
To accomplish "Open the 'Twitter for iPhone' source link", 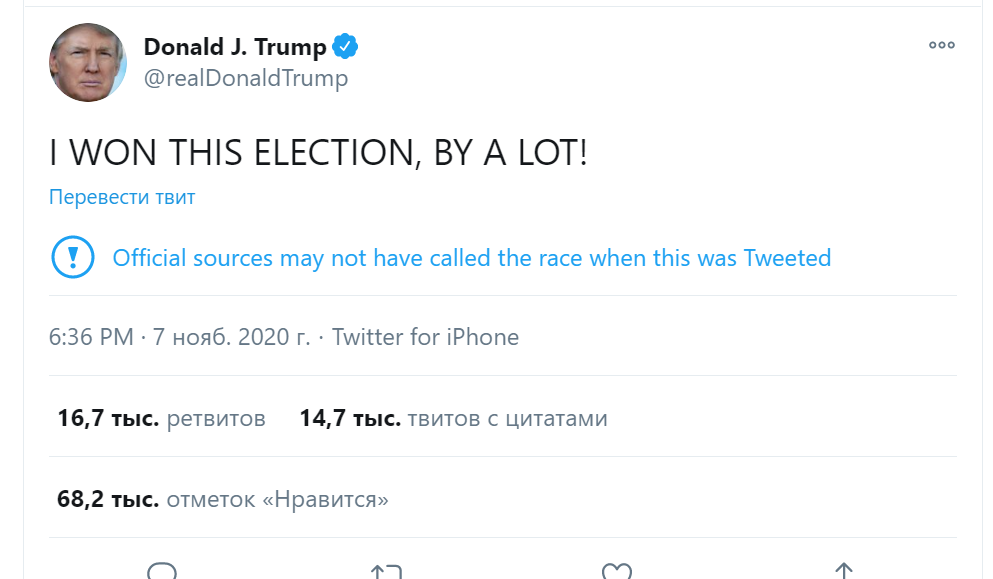I will [x=425, y=337].
